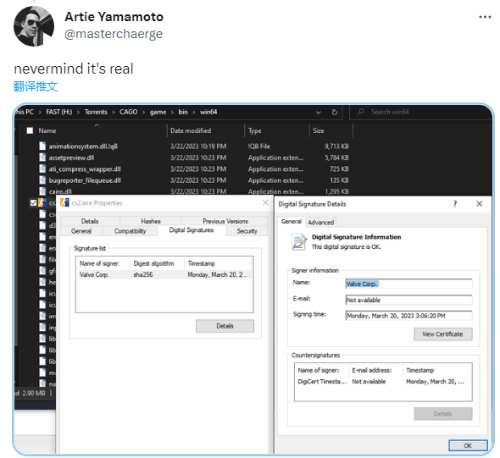Select the animationsystem.dll.lq8 file name
The height and width of the screenshot is (458, 500).
pos(83,146)
